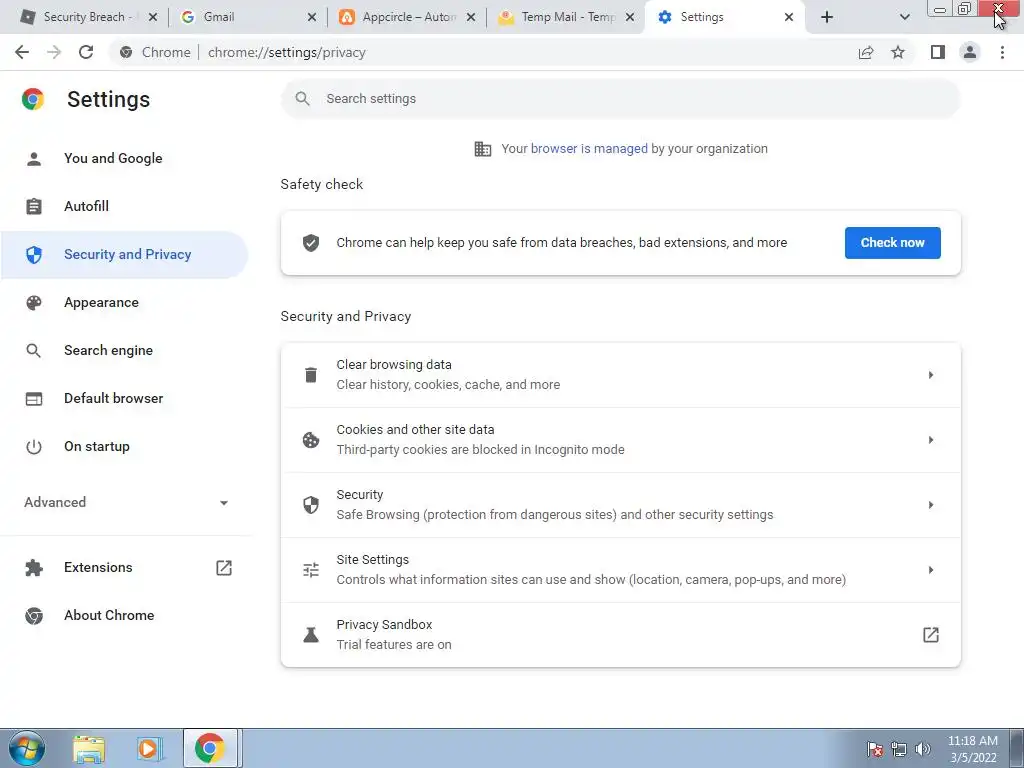Open Search engine settings
1024x768 pixels.
pos(124,351)
